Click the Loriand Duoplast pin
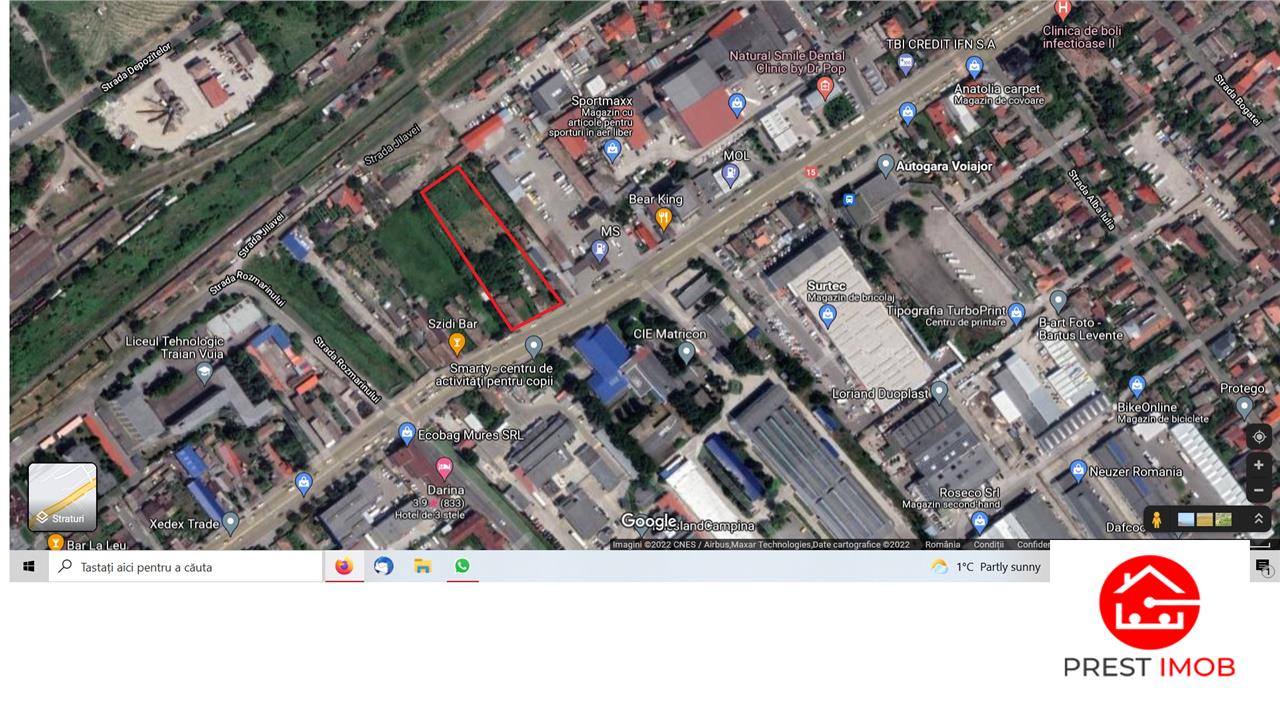The width and height of the screenshot is (1280, 720). 939,392
